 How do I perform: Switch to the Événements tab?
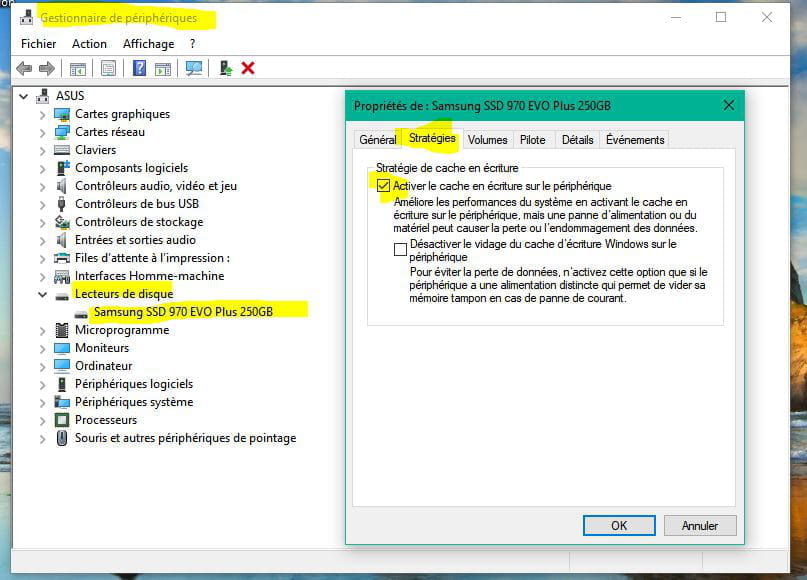(x=635, y=139)
